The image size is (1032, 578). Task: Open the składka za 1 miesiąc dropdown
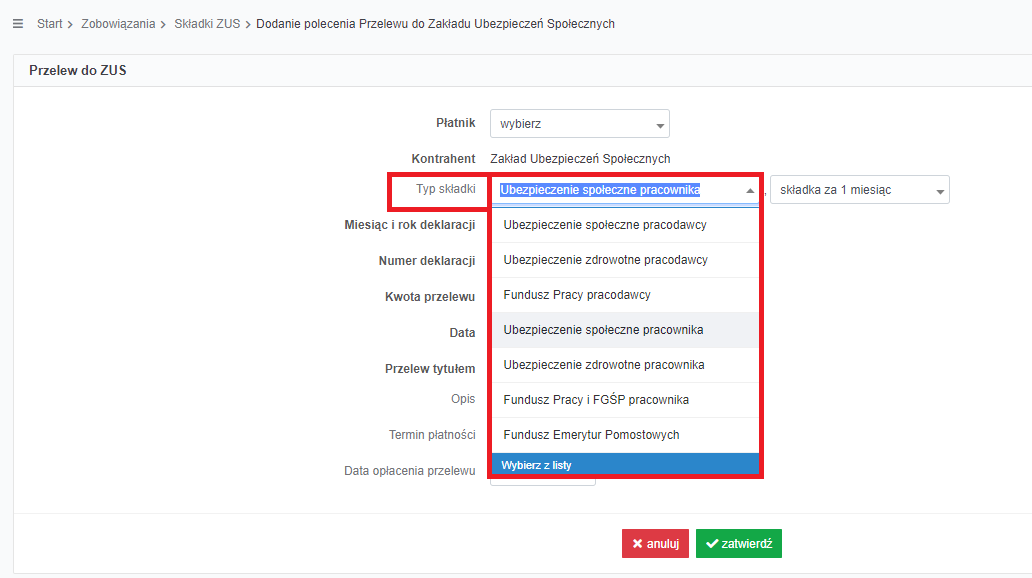coord(860,190)
